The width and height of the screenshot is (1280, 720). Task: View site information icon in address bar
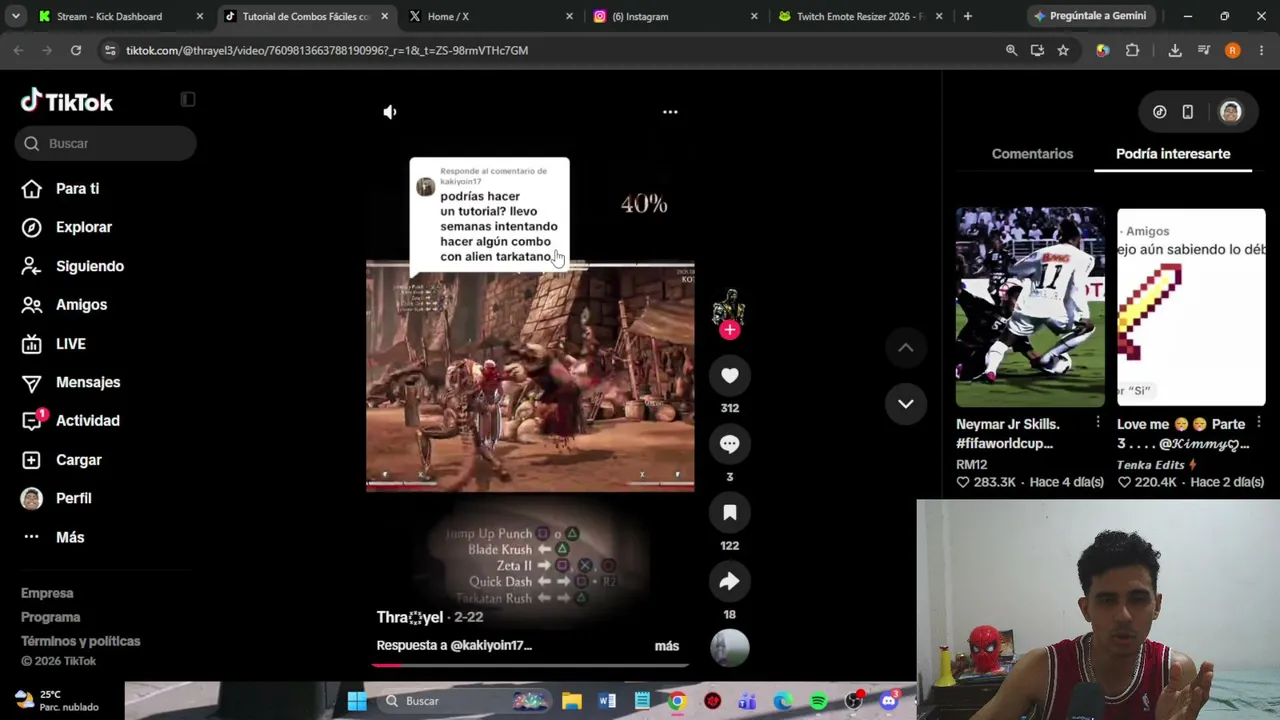click(109, 50)
